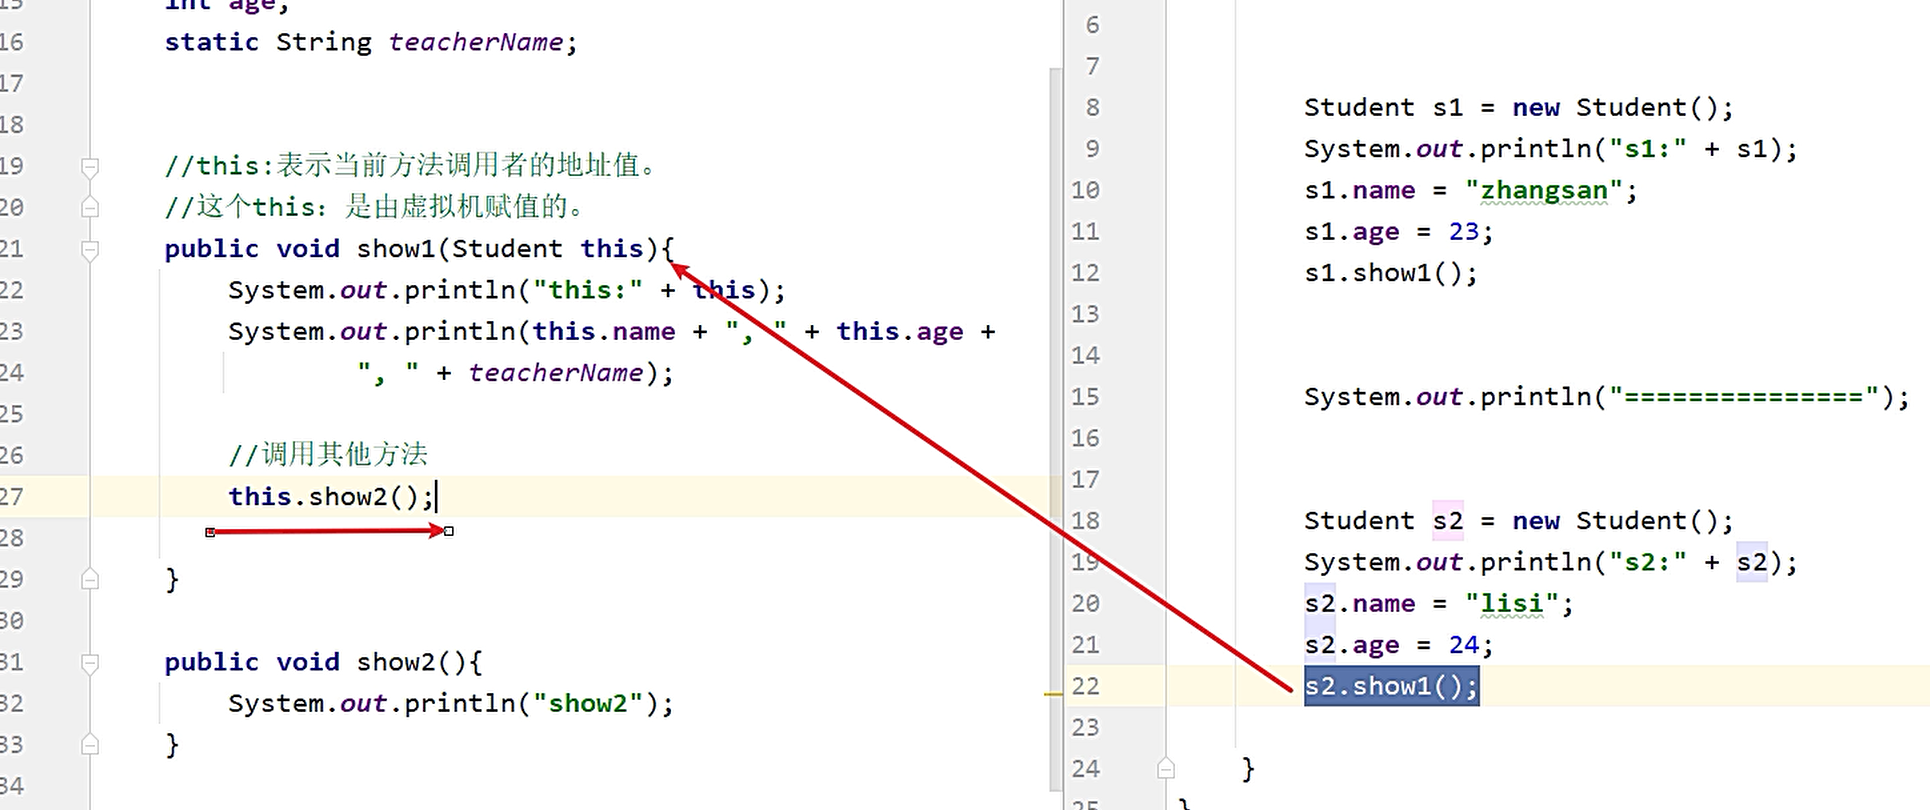Click 'Student s1 = new Student();' line

1518,108
